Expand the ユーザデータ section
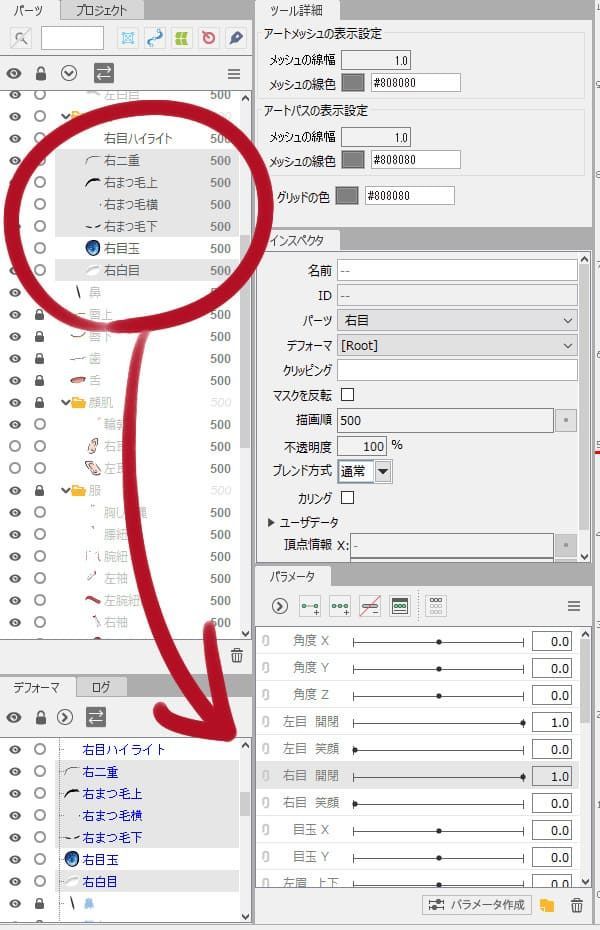600x930 pixels. coord(271,523)
